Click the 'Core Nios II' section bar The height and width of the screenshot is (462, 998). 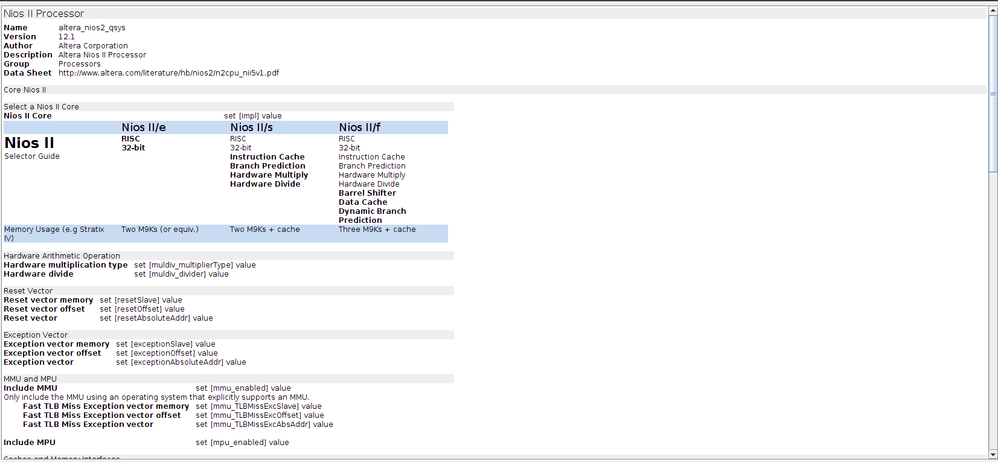pos(495,90)
